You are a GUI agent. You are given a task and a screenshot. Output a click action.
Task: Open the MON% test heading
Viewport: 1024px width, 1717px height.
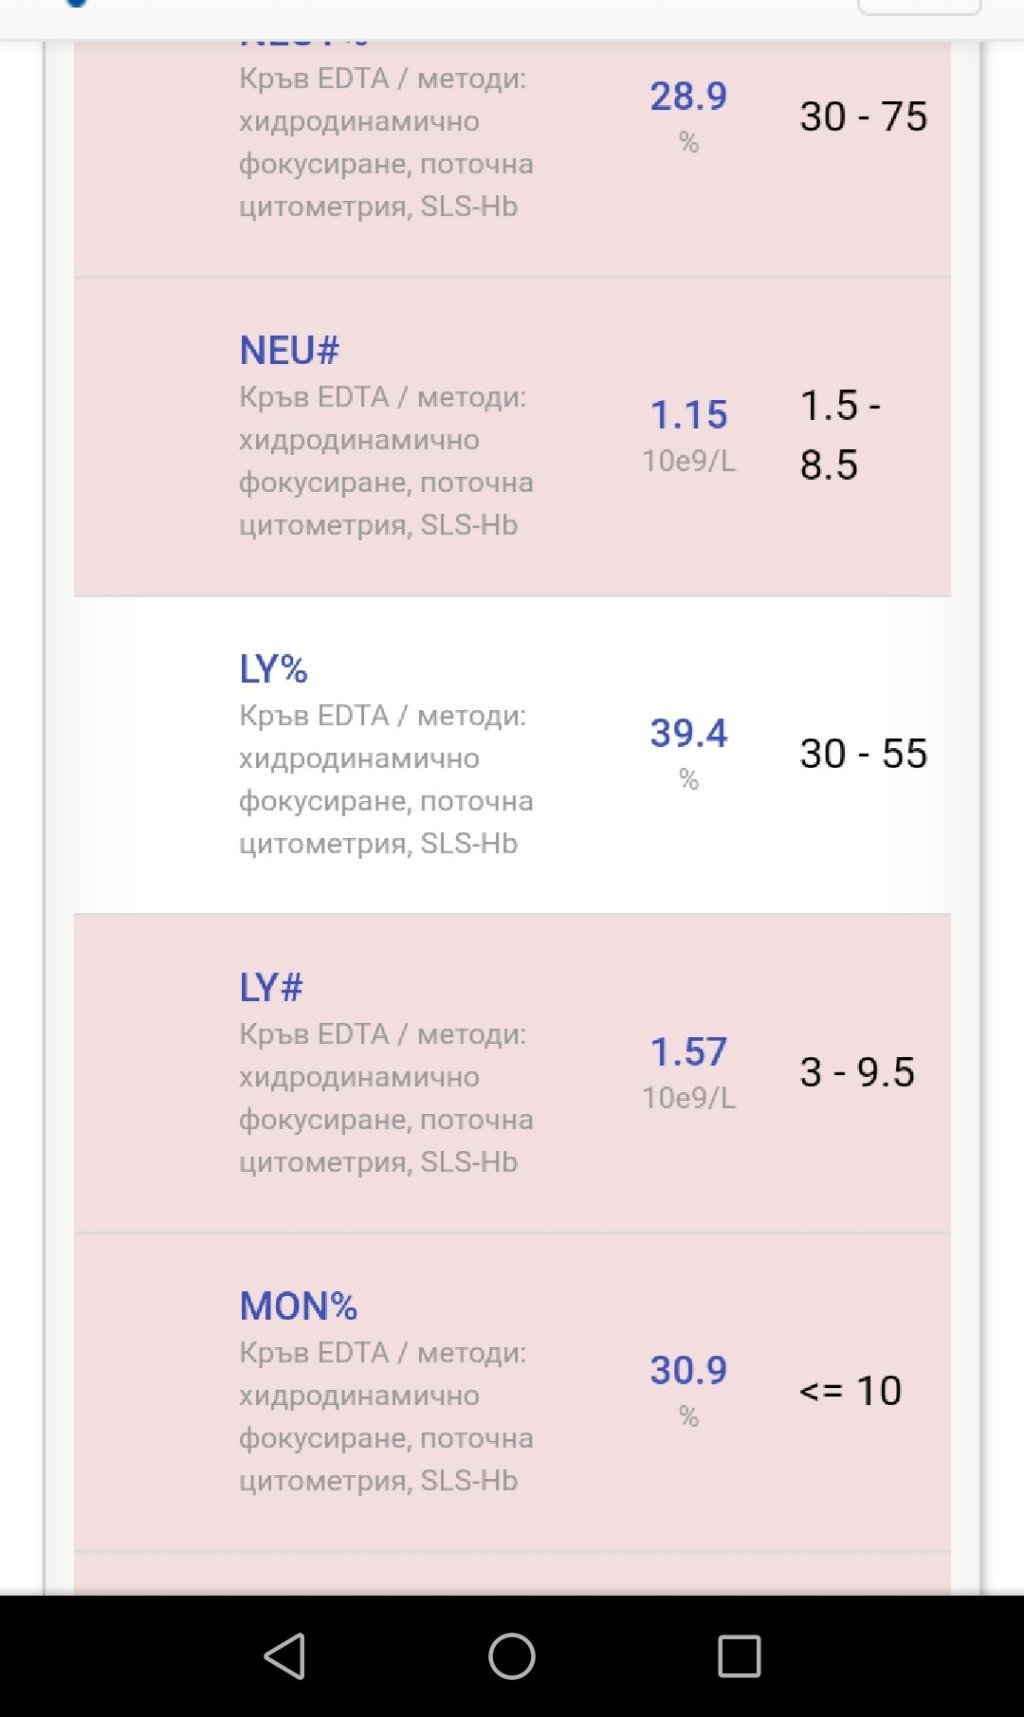click(x=298, y=1305)
